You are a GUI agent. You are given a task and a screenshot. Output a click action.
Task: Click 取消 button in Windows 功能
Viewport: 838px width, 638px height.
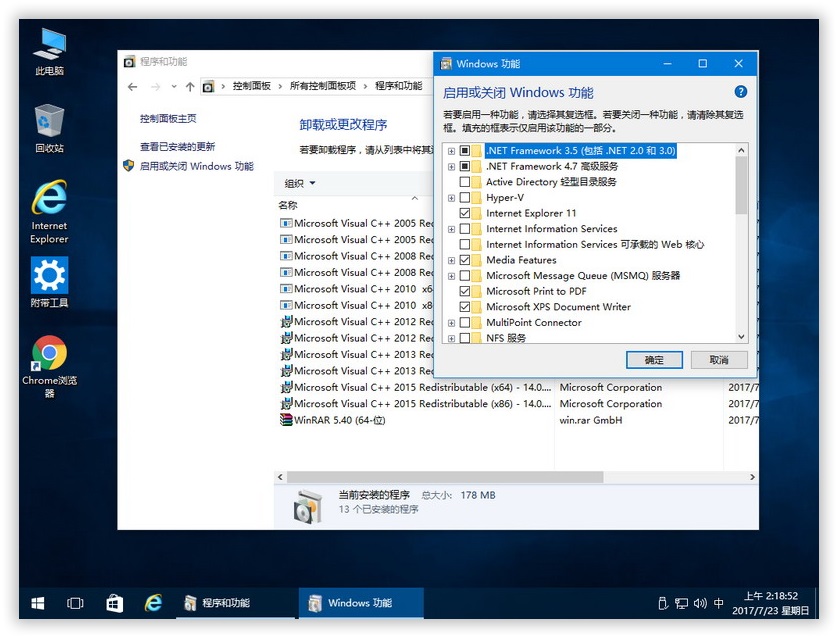(x=719, y=360)
